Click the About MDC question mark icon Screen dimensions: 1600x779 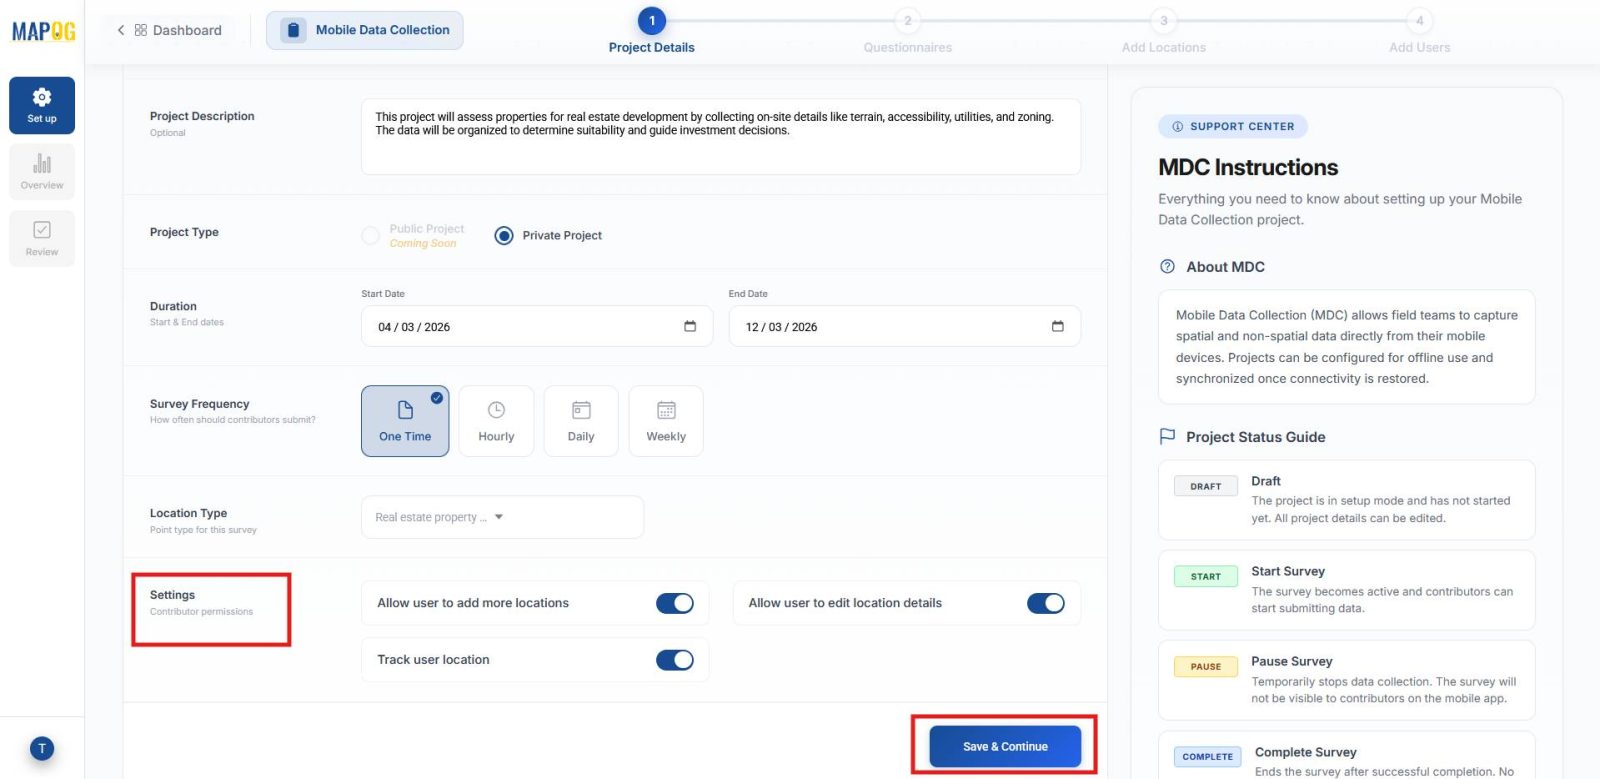tap(1167, 267)
